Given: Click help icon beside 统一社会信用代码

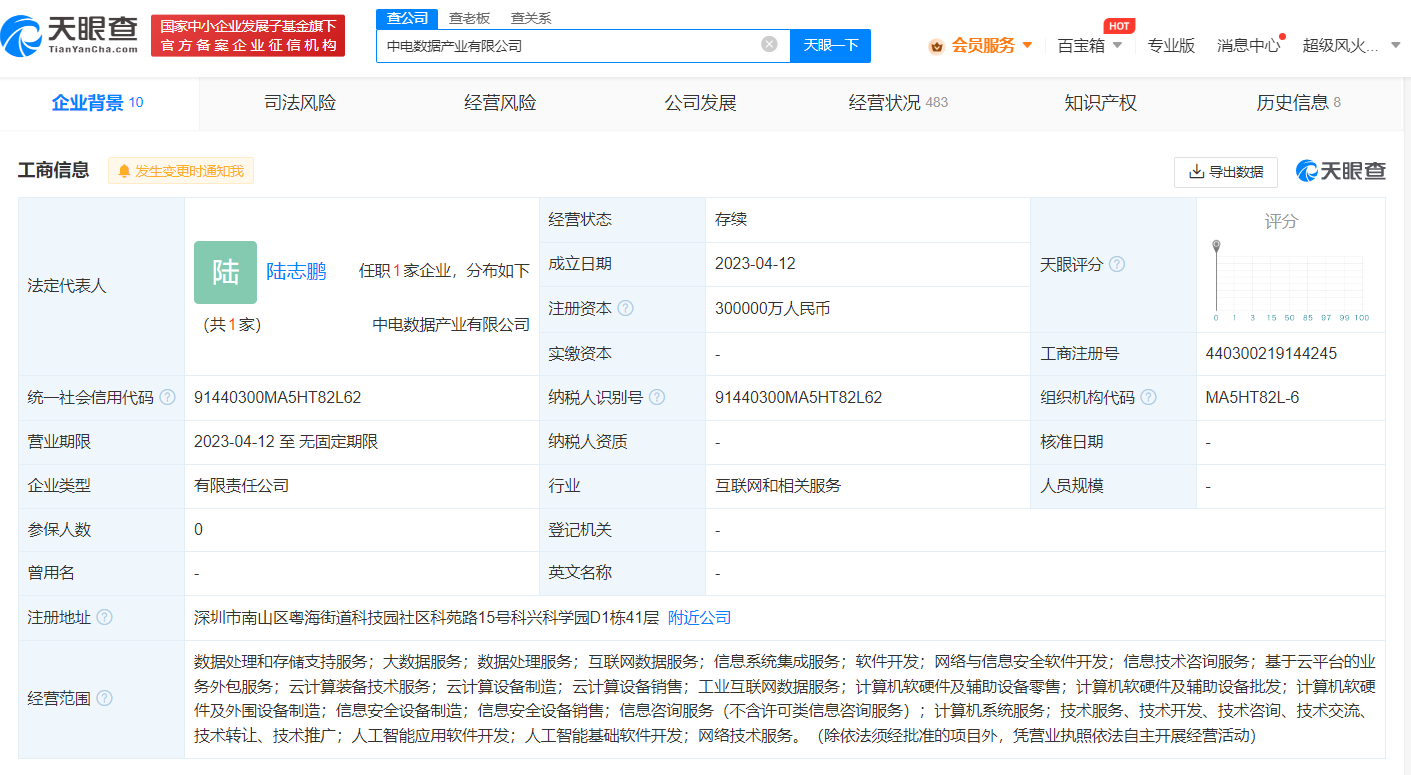Looking at the screenshot, I should (x=167, y=397).
